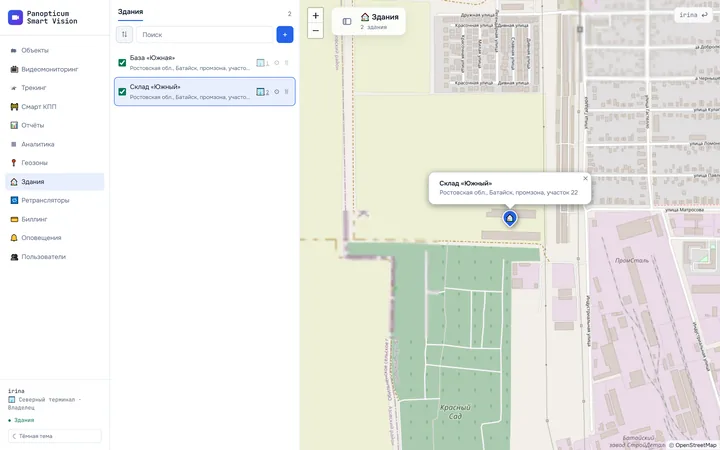The image size is (720, 450).
Task: Click the Склад «Южный» map marker
Action: click(x=510, y=218)
